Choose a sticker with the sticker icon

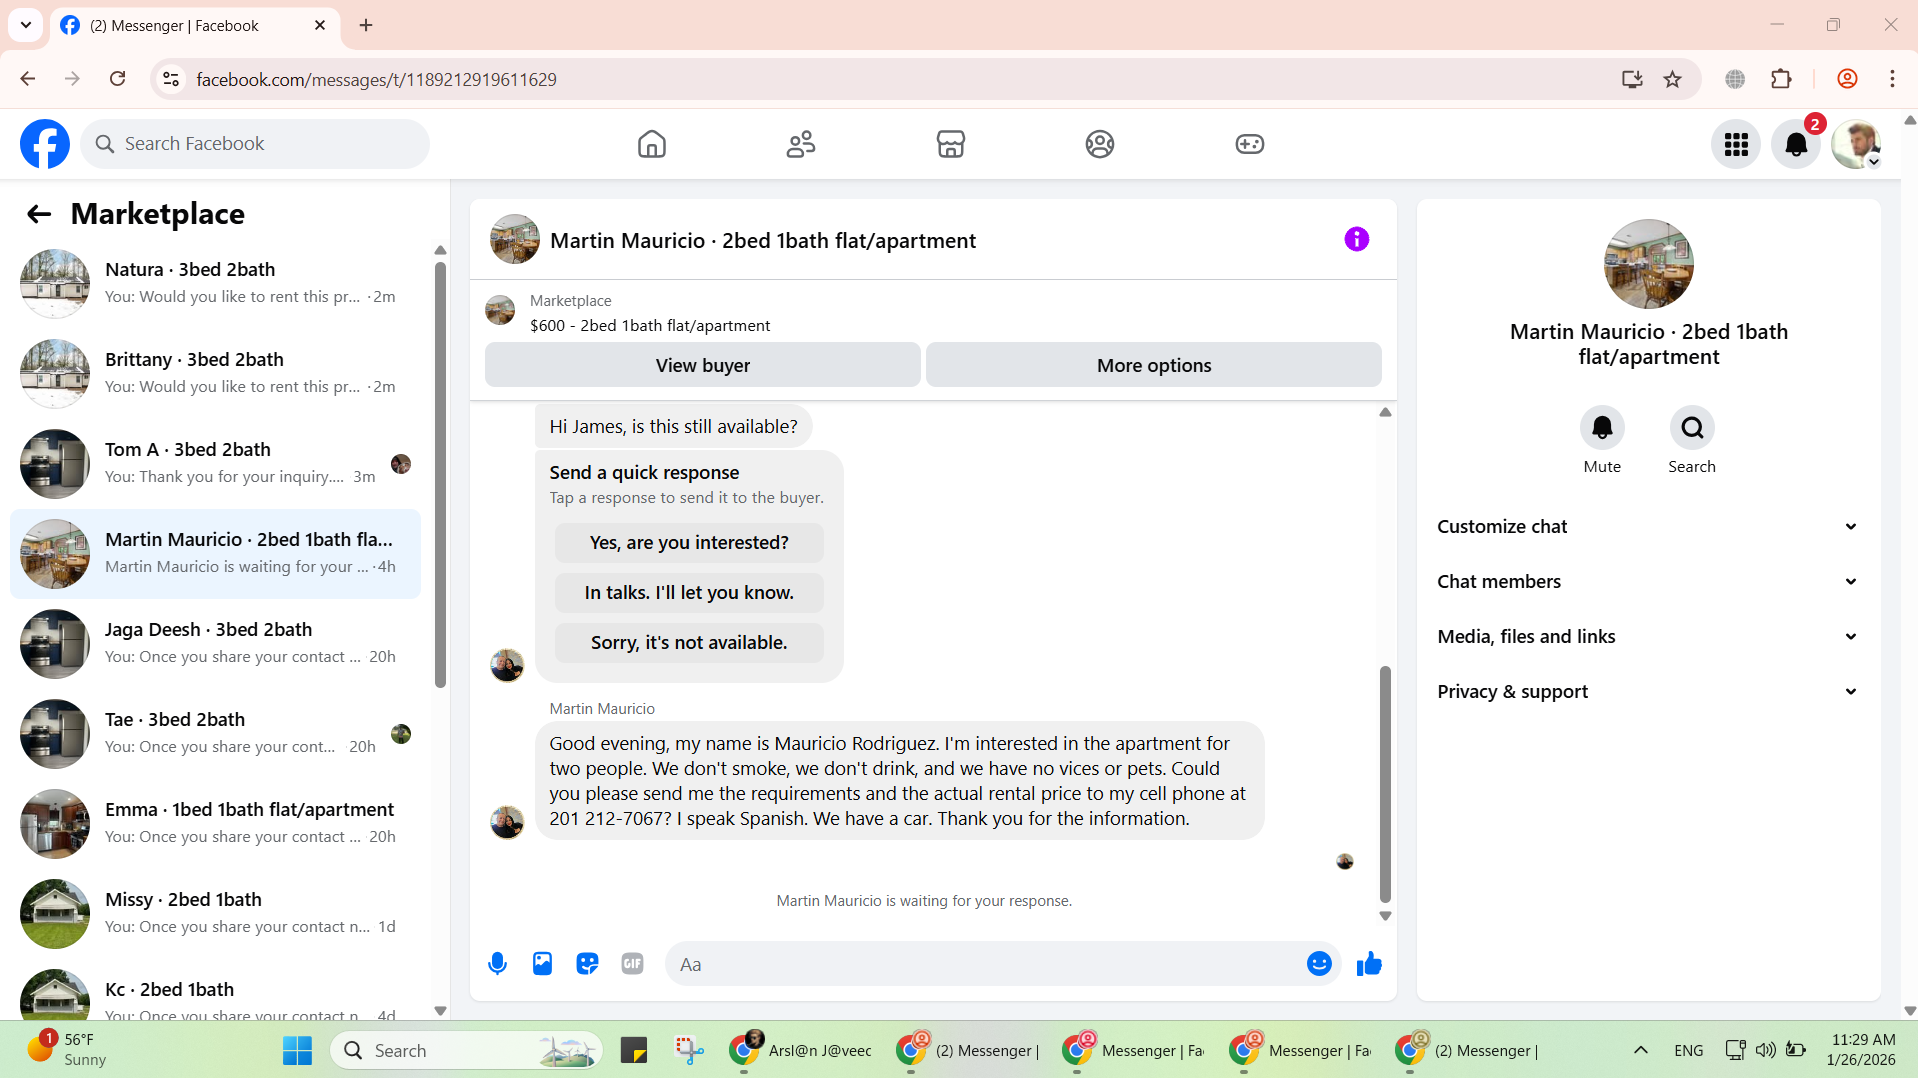click(x=587, y=964)
